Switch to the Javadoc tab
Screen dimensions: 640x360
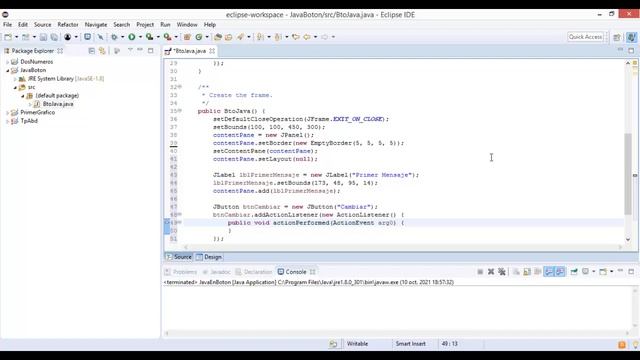pyautogui.click(x=217, y=272)
